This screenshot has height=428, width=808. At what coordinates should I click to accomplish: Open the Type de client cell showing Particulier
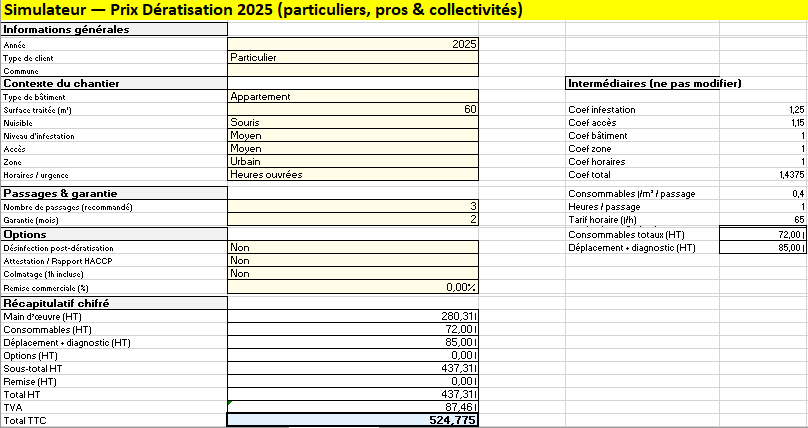point(354,57)
